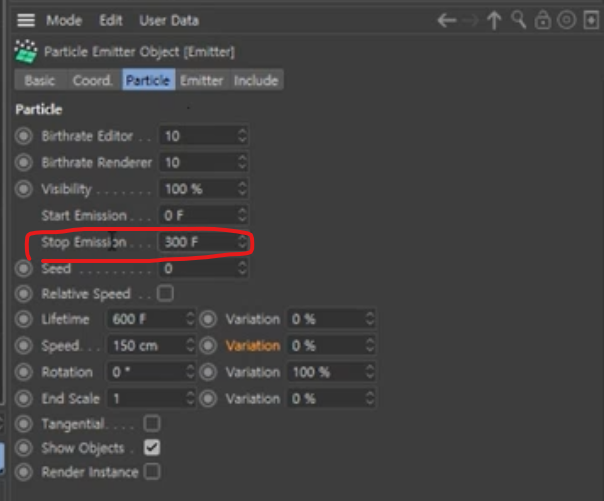Open the Mode menu
This screenshot has height=501, width=604.
tap(64, 20)
